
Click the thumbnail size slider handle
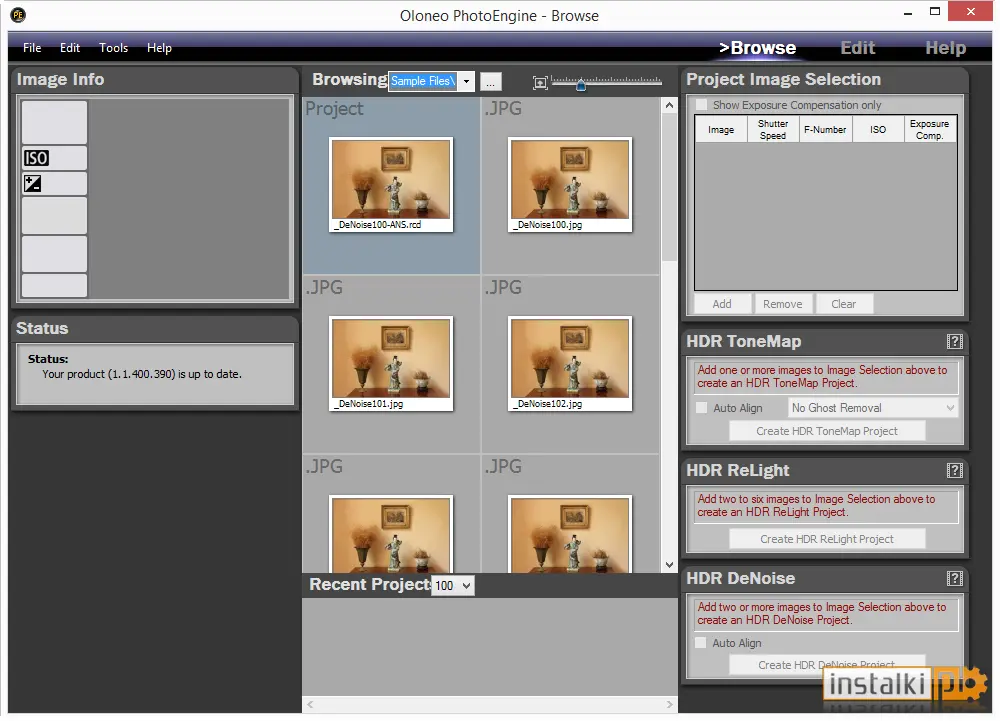point(581,84)
